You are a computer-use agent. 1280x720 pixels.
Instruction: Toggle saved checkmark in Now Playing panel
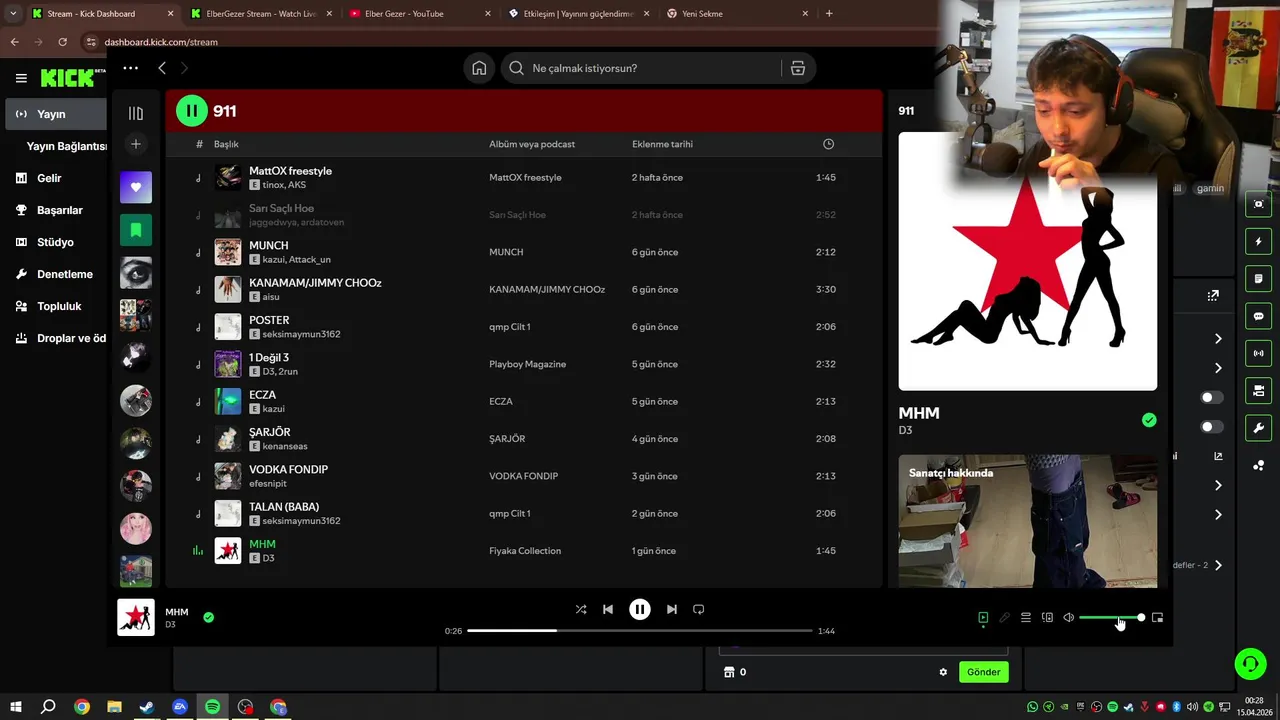click(1149, 420)
